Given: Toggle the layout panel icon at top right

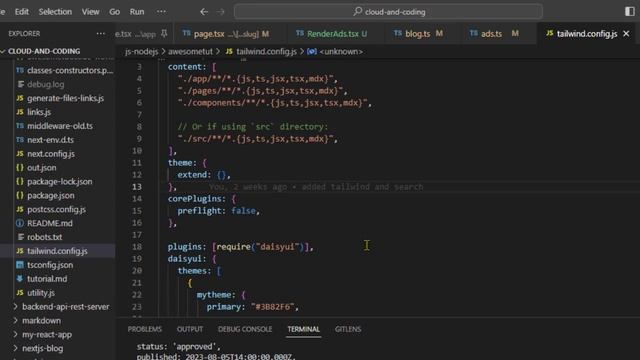Looking at the screenshot, I should pyautogui.click(x=630, y=11).
